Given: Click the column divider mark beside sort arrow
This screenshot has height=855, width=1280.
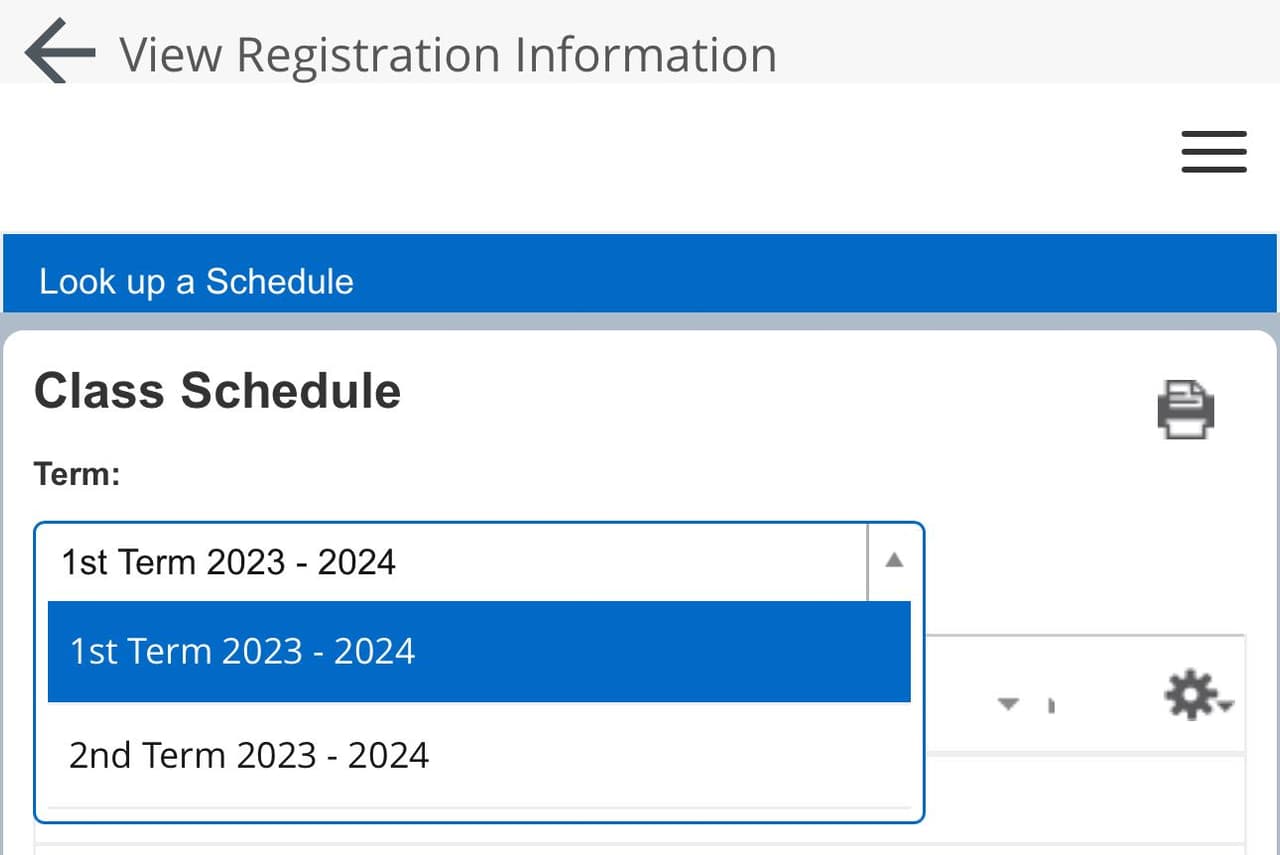Looking at the screenshot, I should point(1051,706).
